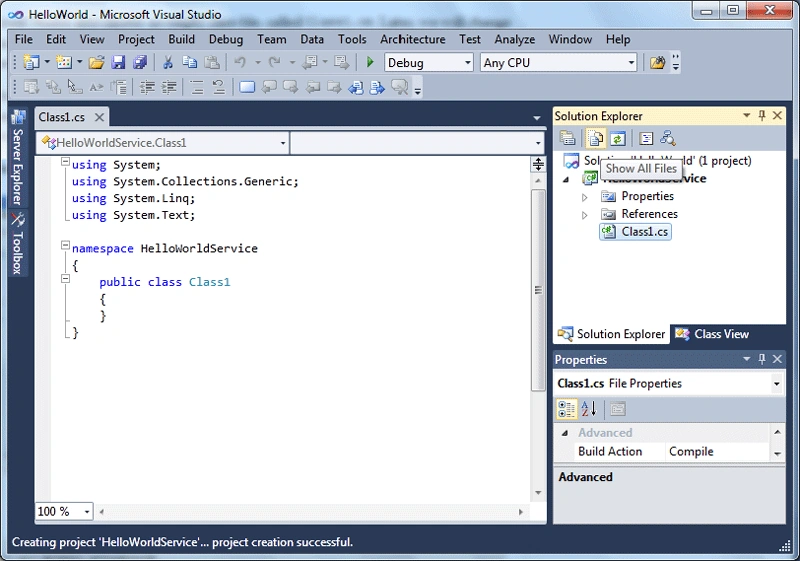Click the Cut scissors icon
This screenshot has width=800, height=561.
167,62
